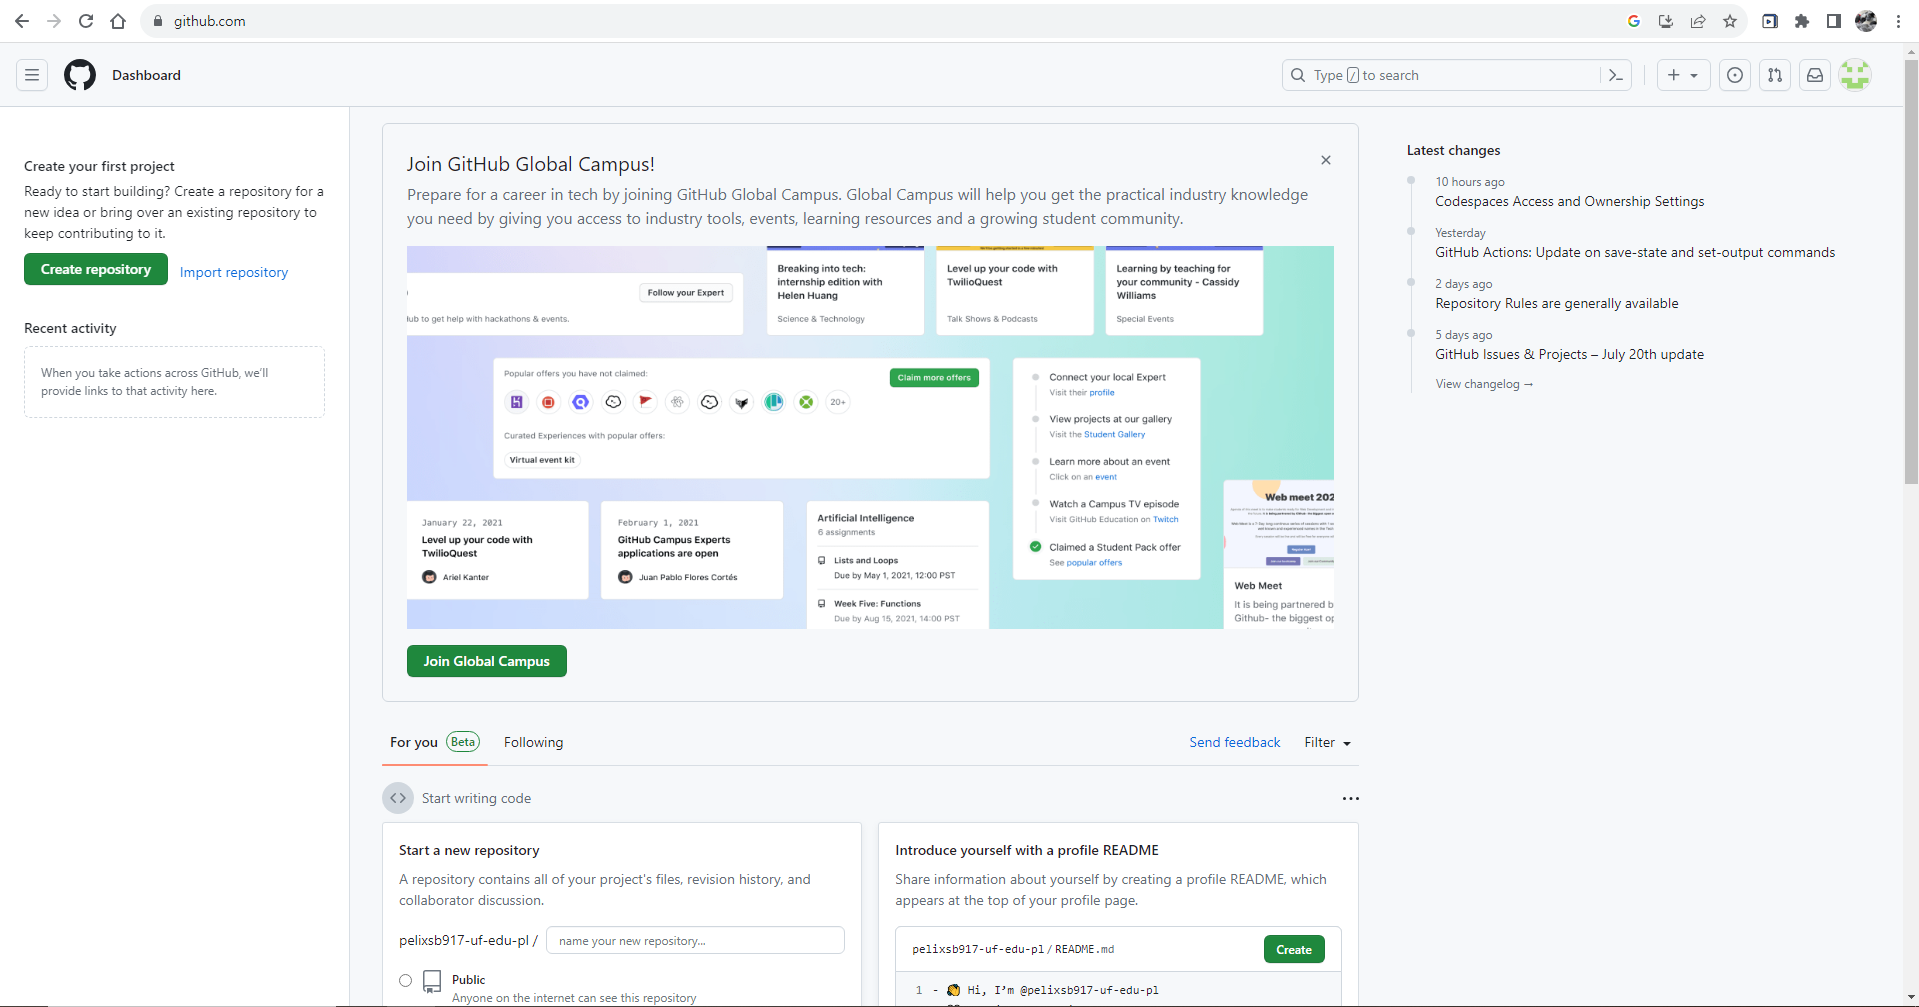Click the Start a new repository heading

469,850
